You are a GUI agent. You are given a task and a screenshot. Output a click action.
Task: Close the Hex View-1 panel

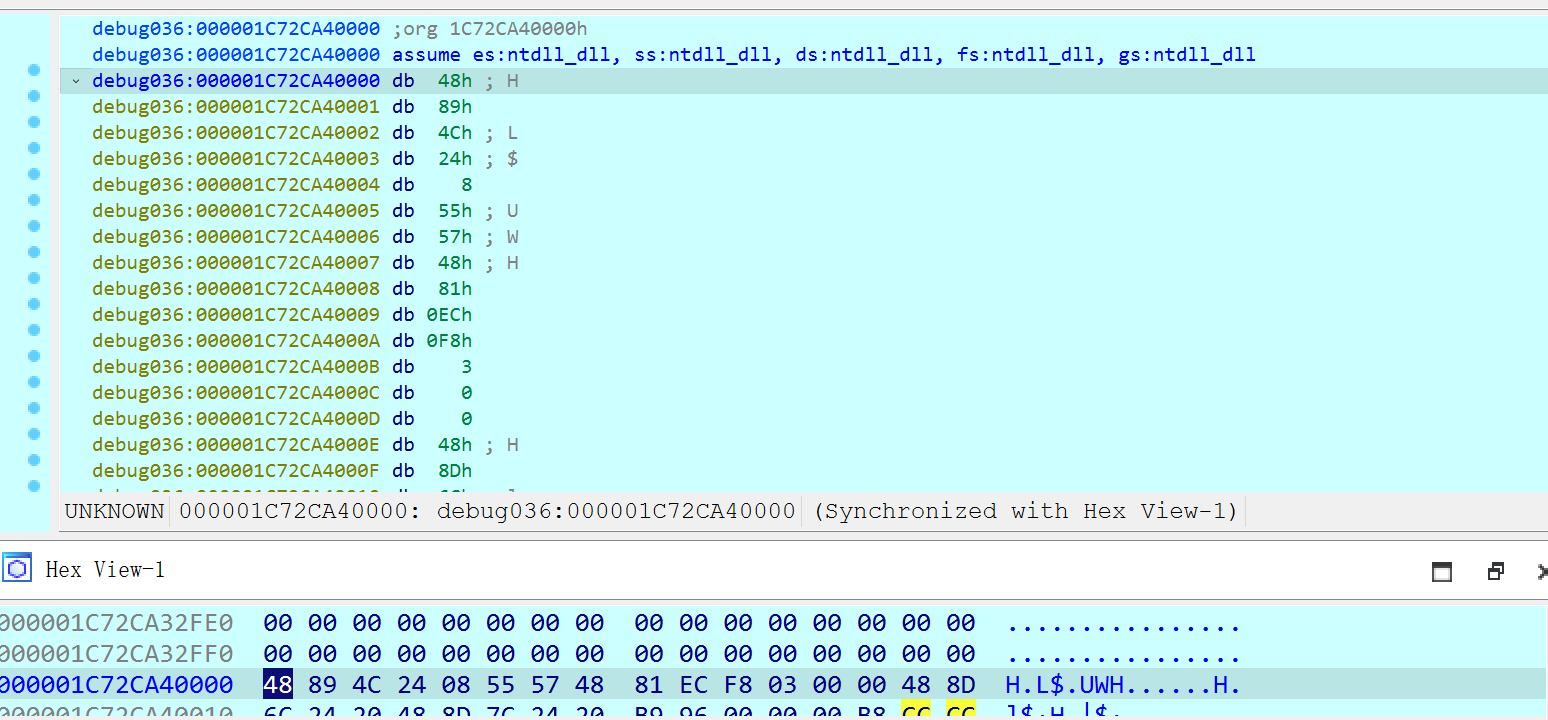tap(1542, 571)
